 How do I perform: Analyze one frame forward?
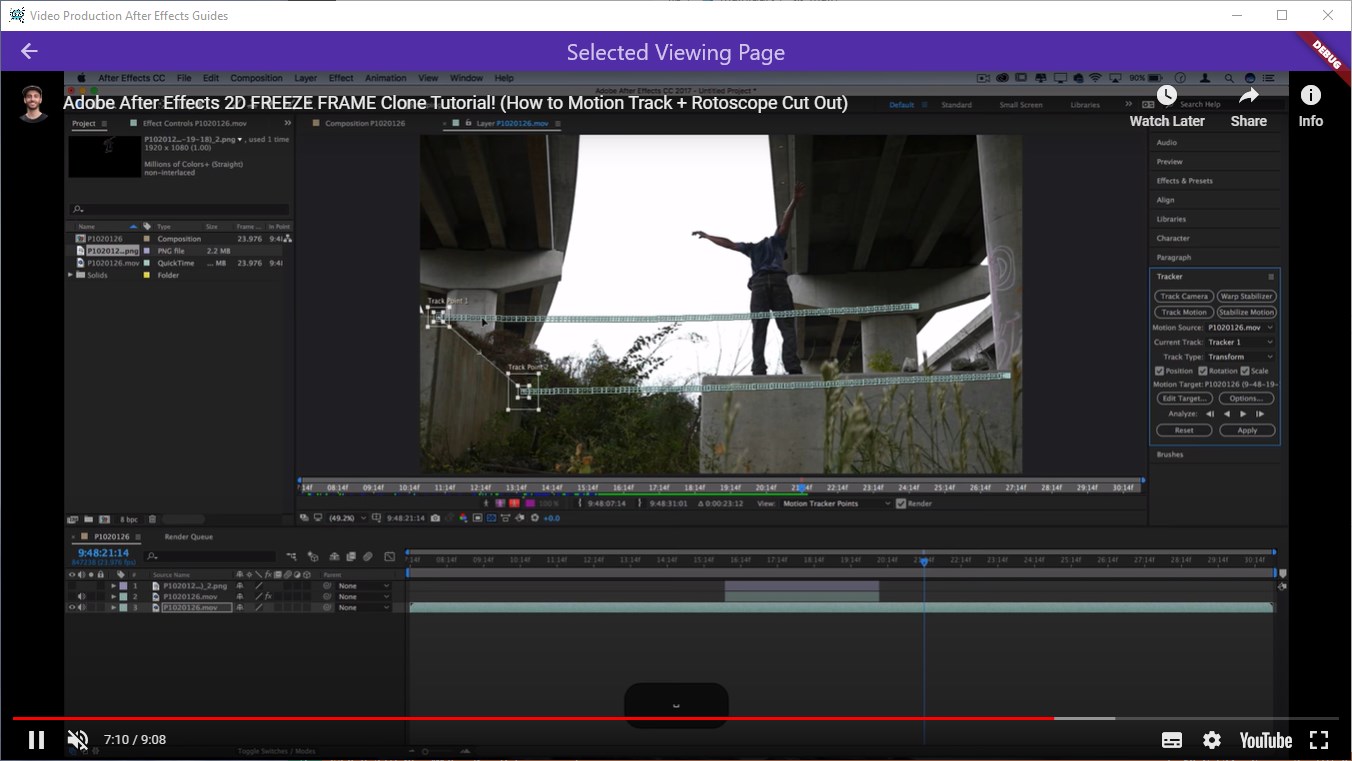pos(1260,414)
